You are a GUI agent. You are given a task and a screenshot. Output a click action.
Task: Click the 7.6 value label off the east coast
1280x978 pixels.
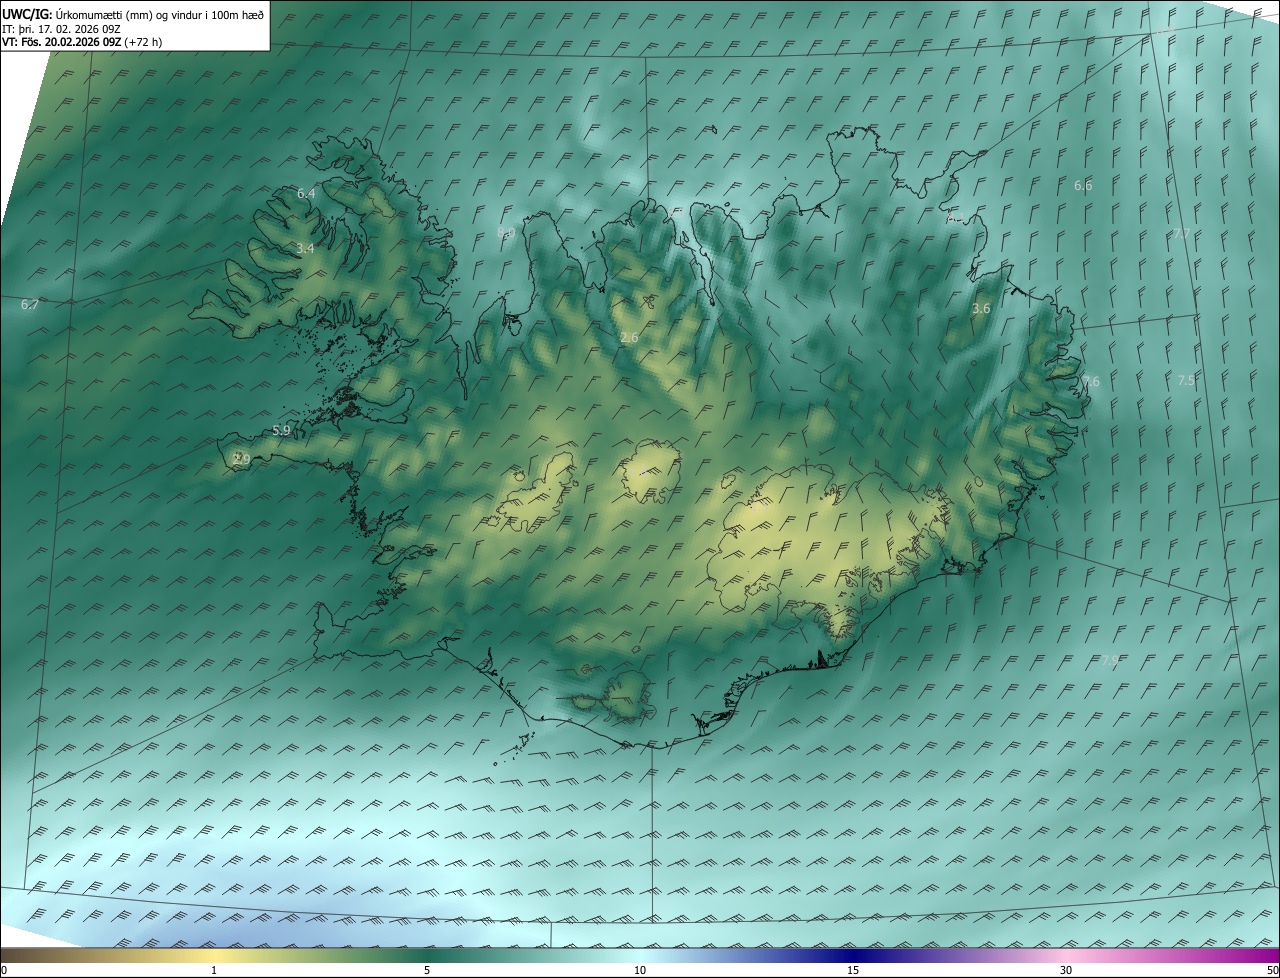1090,382
